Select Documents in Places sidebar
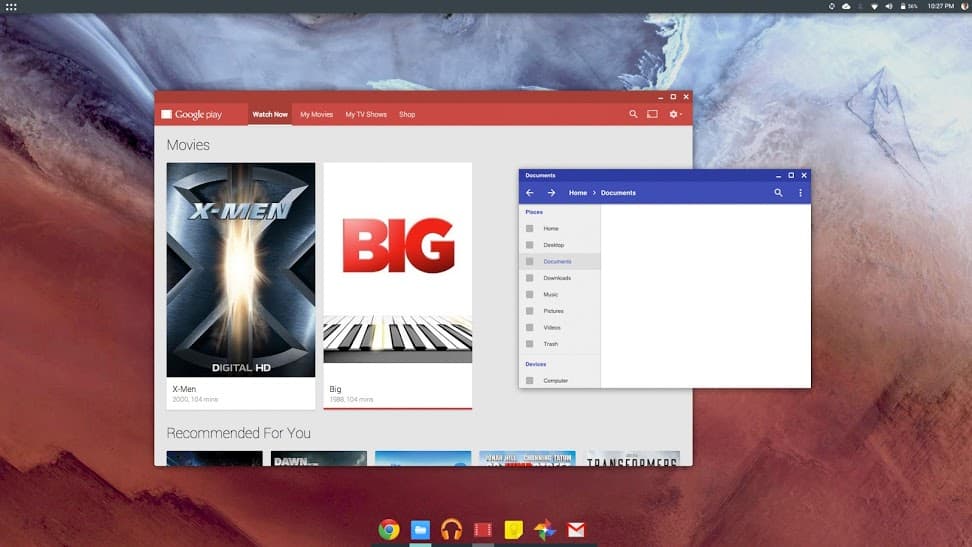This screenshot has width=972, height=547. tap(560, 261)
